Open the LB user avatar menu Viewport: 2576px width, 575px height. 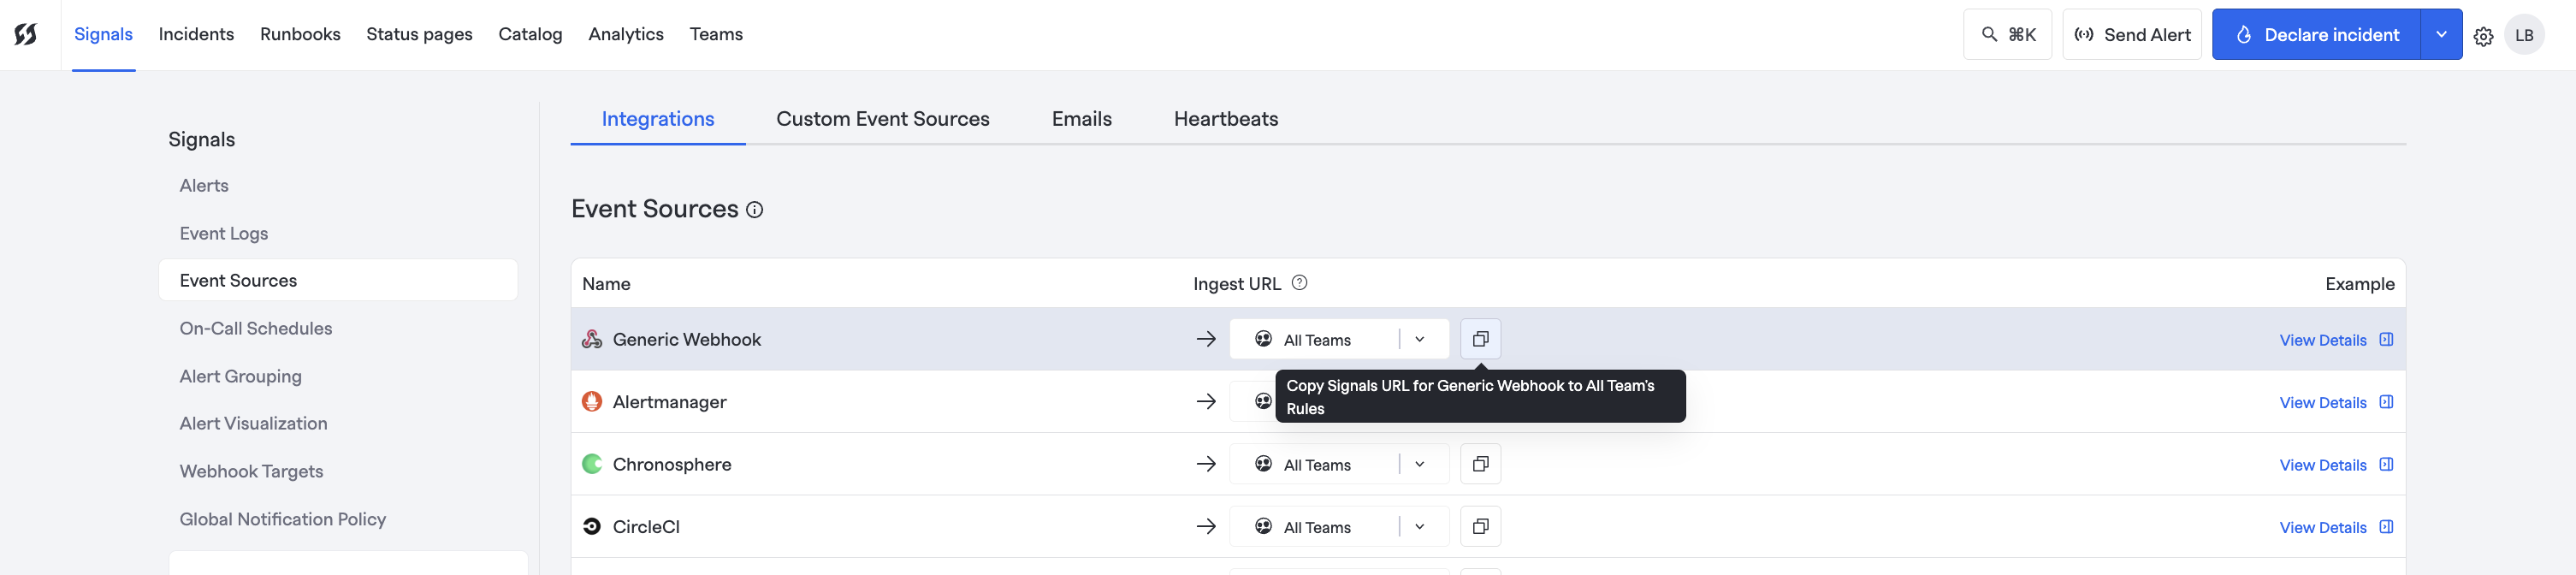(2524, 35)
